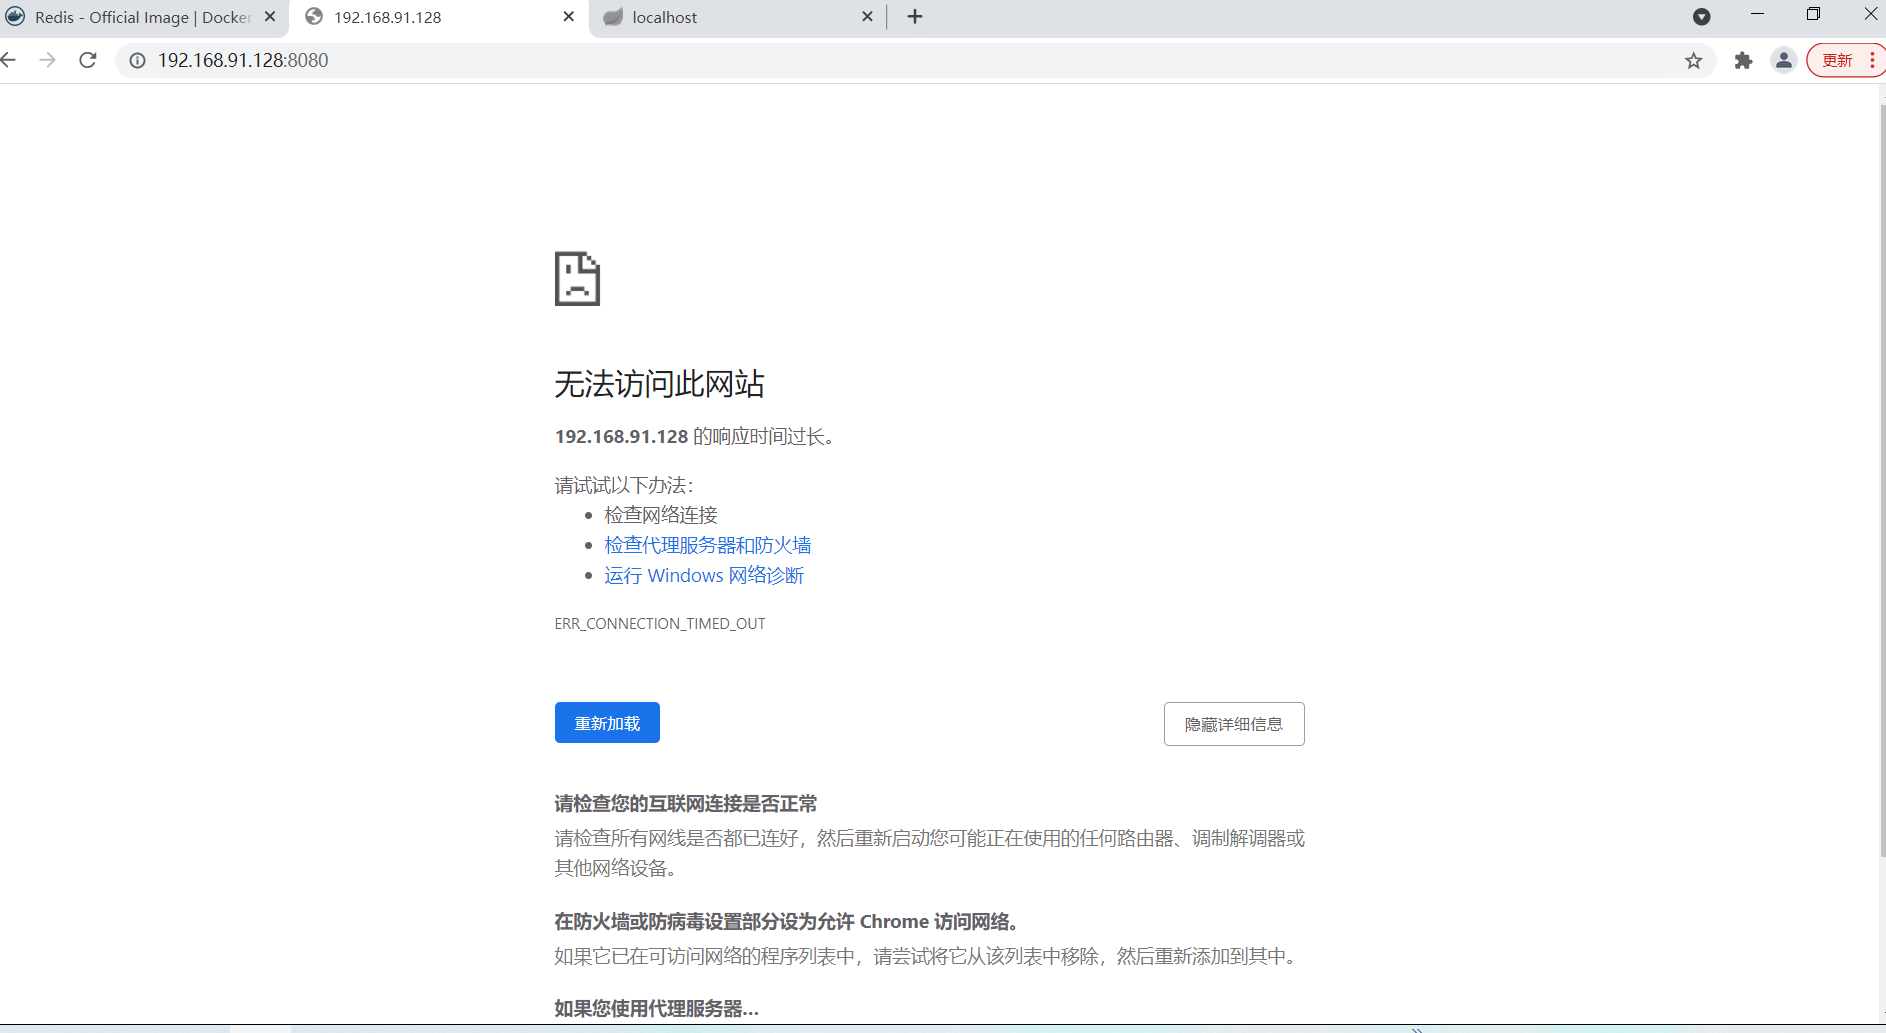Bookmark this page via the star icon
Image resolution: width=1886 pixels, height=1033 pixels.
pyautogui.click(x=1694, y=60)
